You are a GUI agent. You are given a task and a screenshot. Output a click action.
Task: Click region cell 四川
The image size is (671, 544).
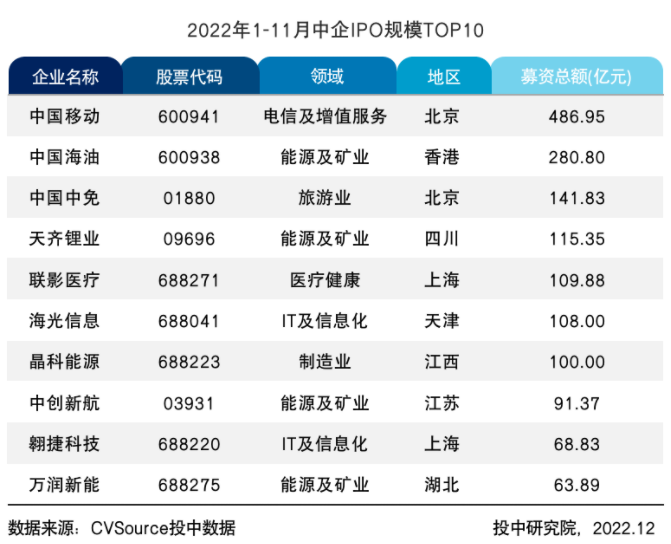442,238
